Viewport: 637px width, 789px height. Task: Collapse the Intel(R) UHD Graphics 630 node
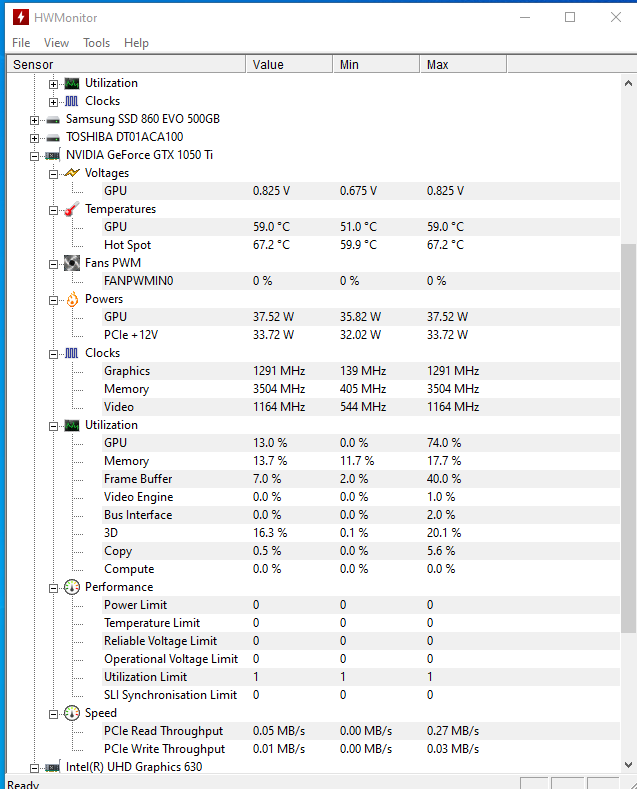[34, 768]
